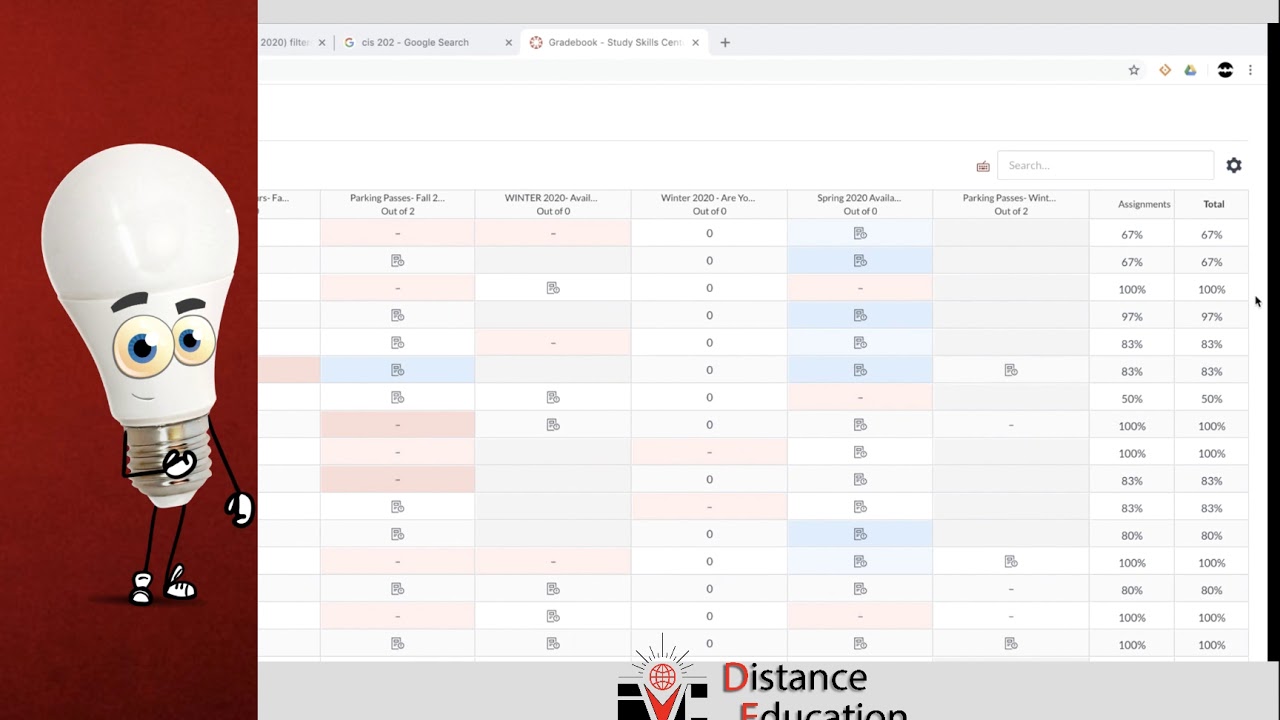Select the 0 score in the 97% row
Image resolution: width=1280 pixels, height=720 pixels.
click(x=709, y=315)
